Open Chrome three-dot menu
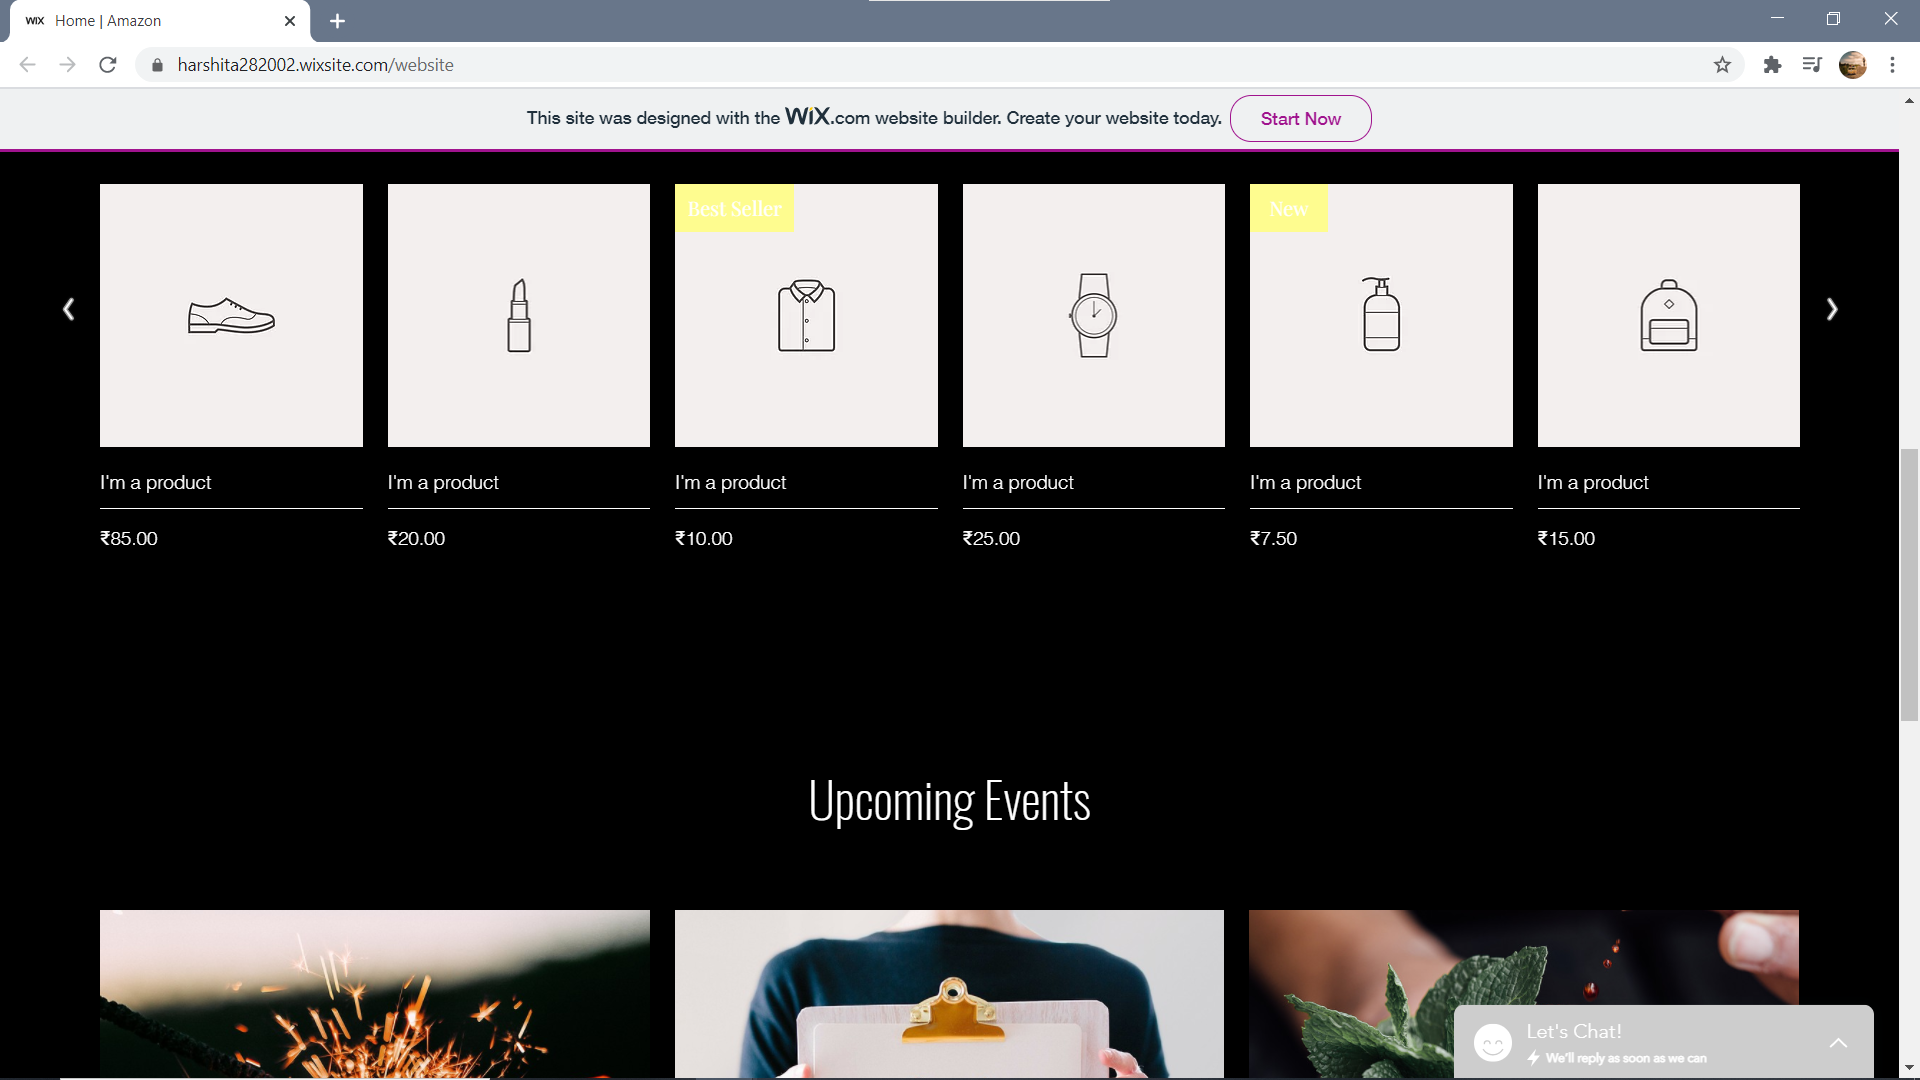Viewport: 1920px width, 1080px height. coord(1892,65)
